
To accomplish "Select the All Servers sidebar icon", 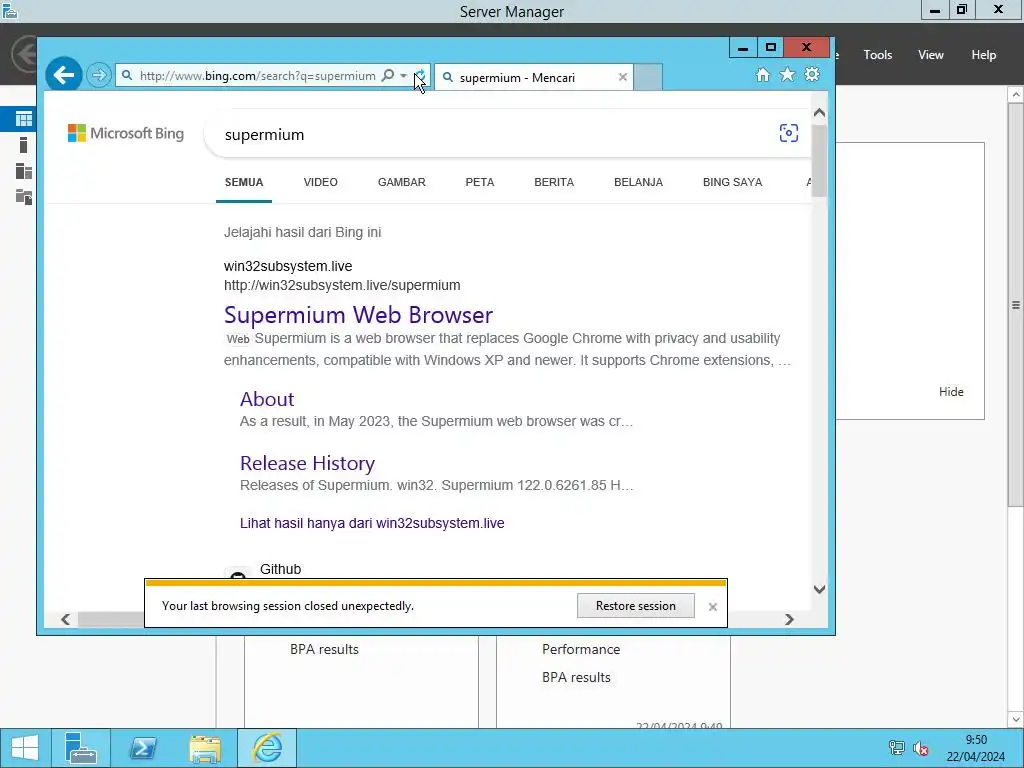I will coord(24,171).
